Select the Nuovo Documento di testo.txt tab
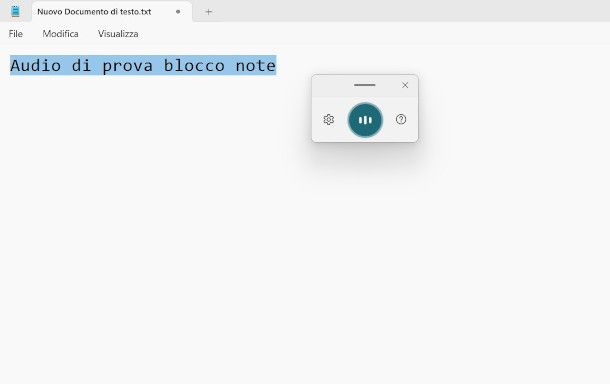Viewport: 610px width, 384px height. tap(112, 12)
